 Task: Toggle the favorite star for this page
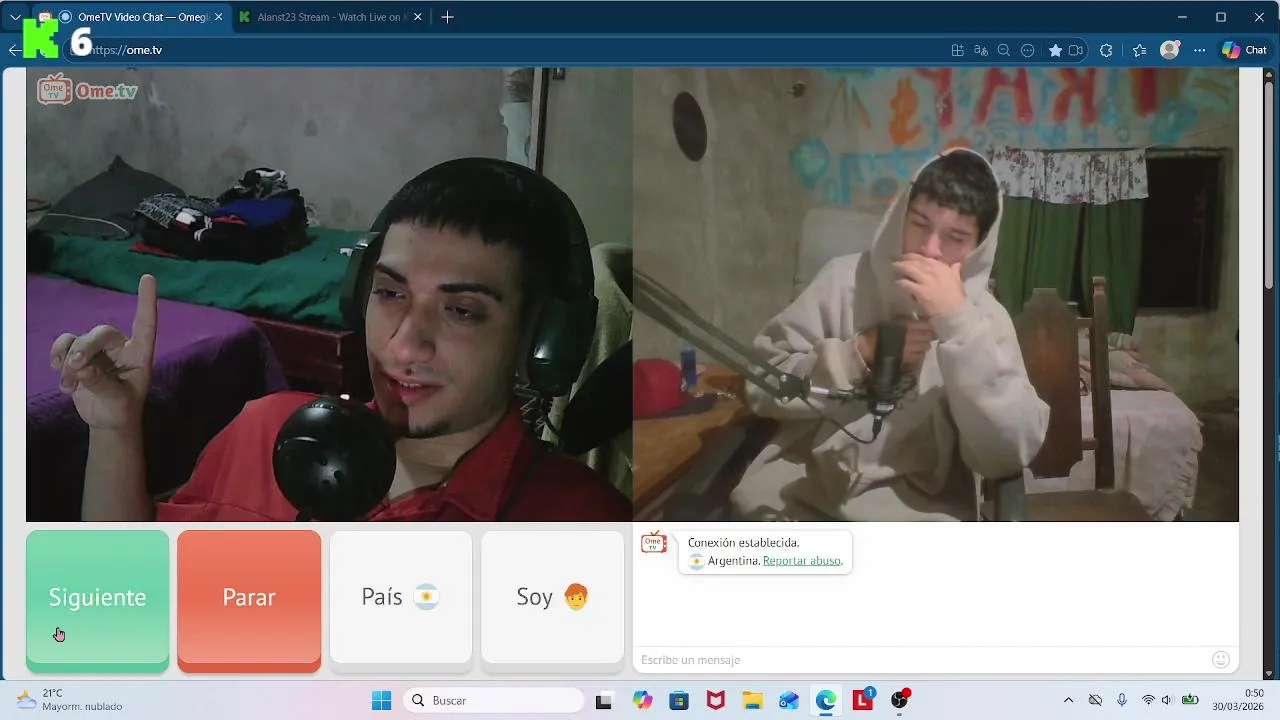click(1055, 50)
